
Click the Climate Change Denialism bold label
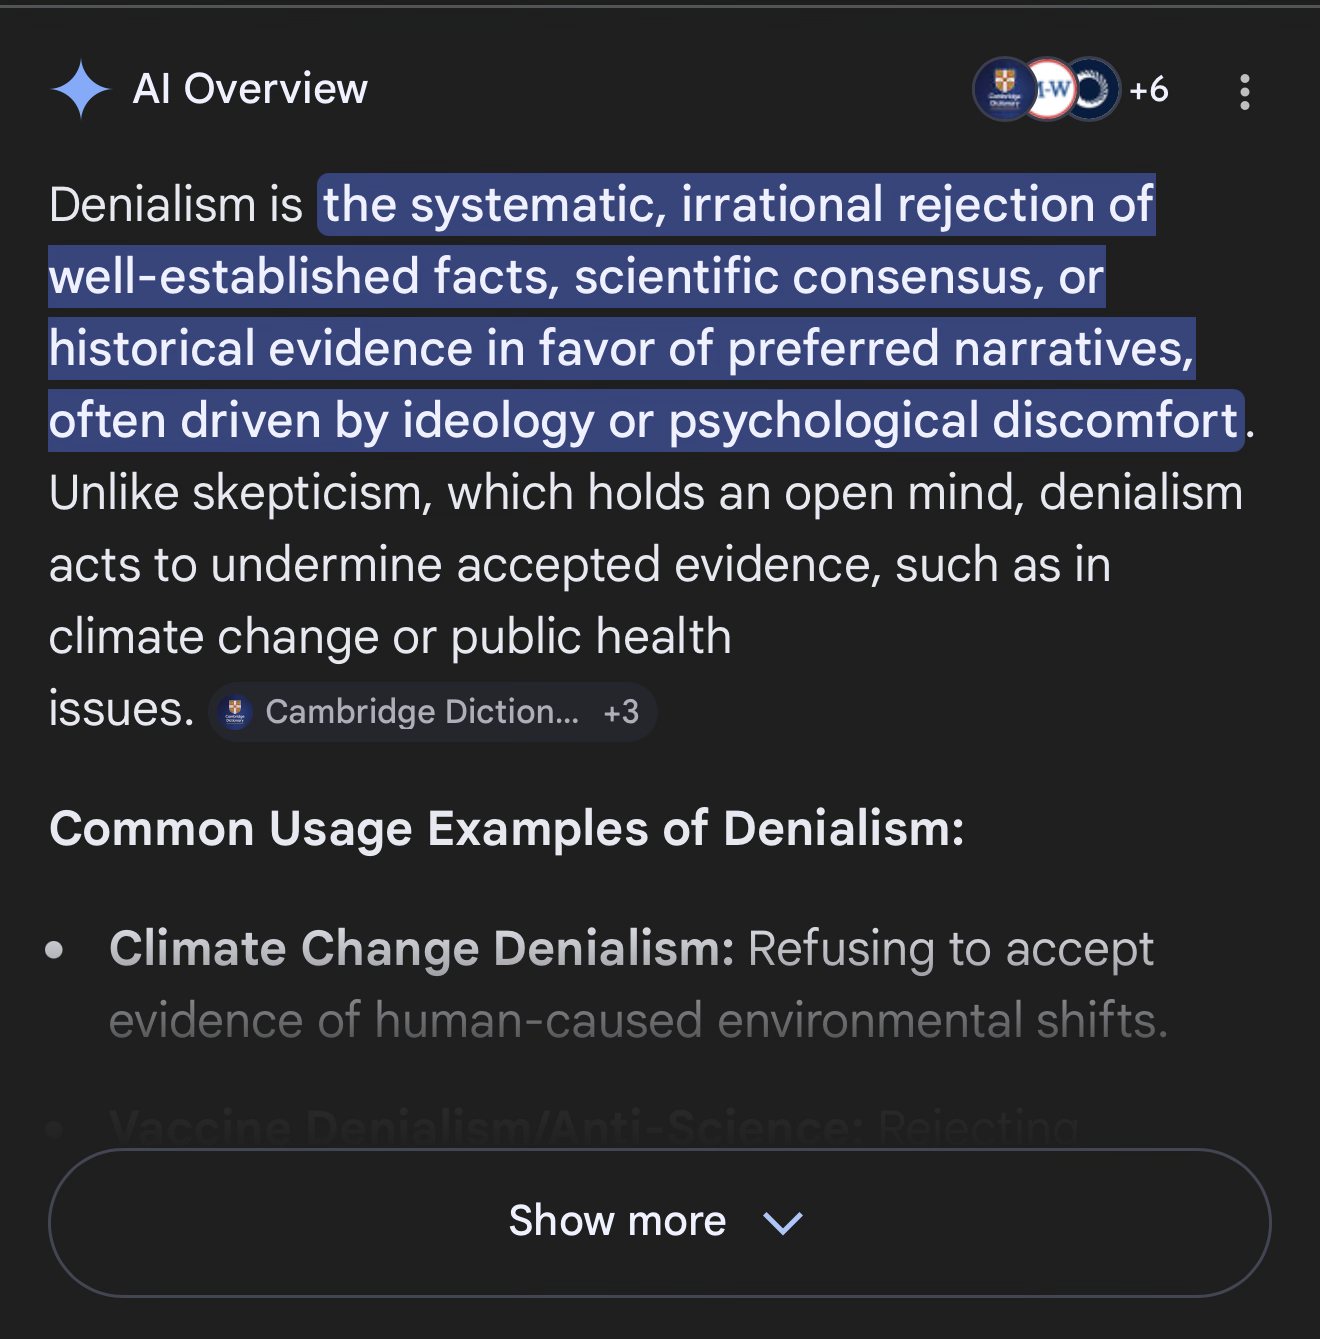click(421, 948)
